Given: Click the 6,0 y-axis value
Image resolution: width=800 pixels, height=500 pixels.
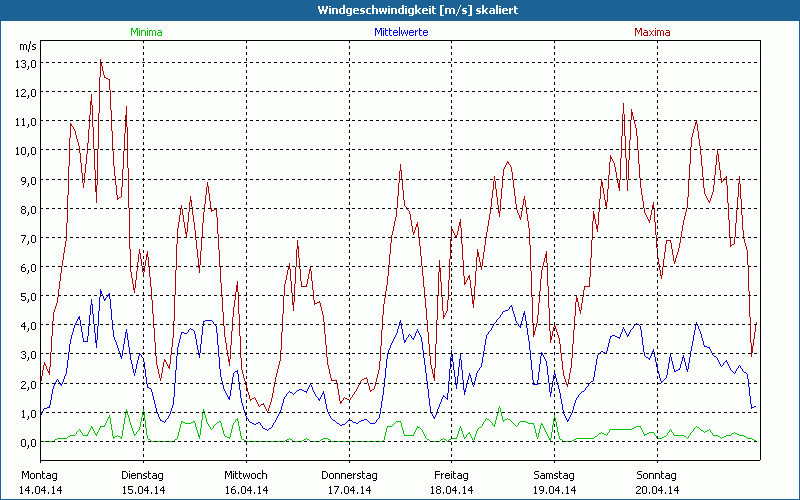Looking at the screenshot, I should pos(28,268).
